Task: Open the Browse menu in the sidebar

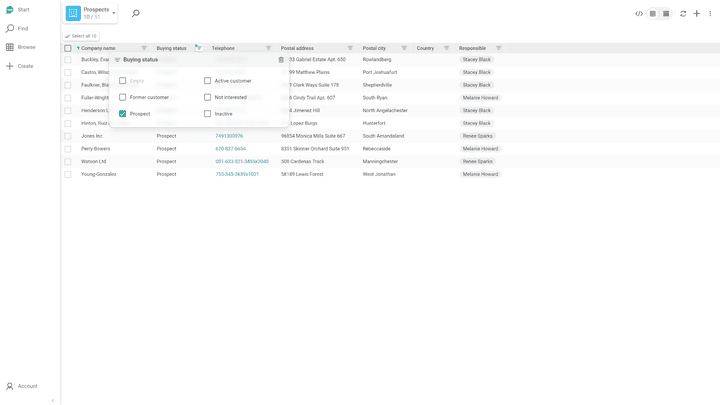Action: [20, 47]
